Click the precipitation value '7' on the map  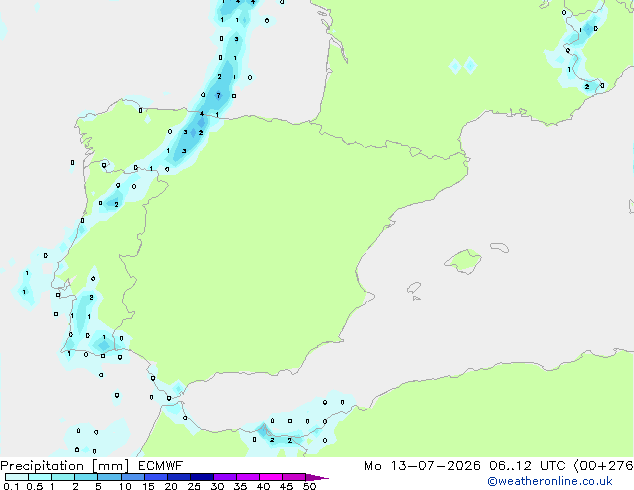218,95
